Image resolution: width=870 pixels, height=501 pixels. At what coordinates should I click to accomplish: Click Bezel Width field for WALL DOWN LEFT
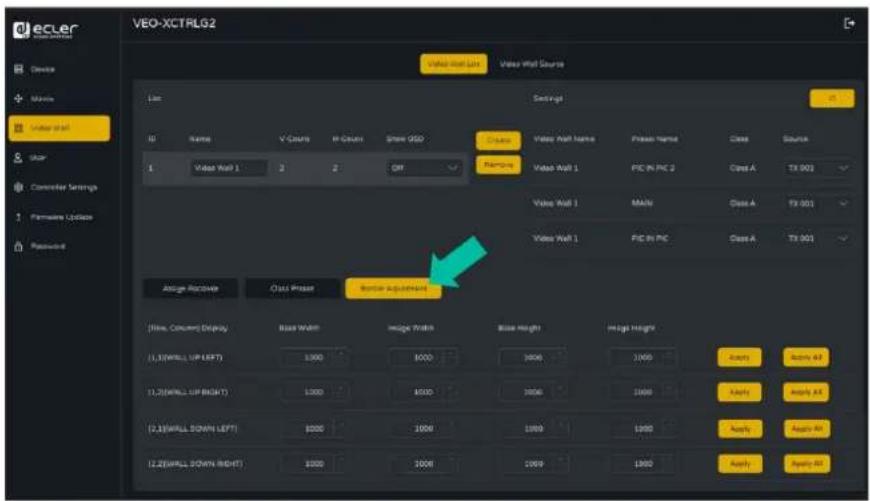tap(314, 429)
